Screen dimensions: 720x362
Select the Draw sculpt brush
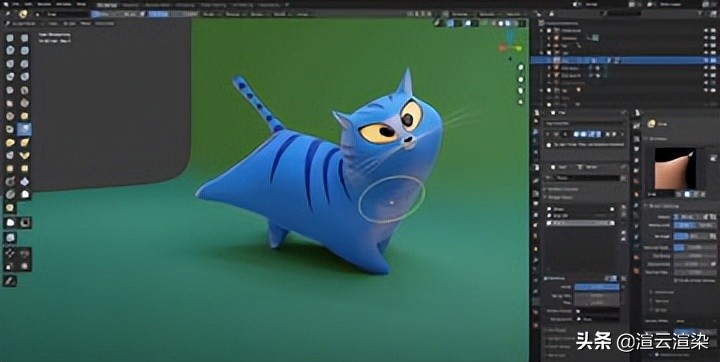pos(10,37)
